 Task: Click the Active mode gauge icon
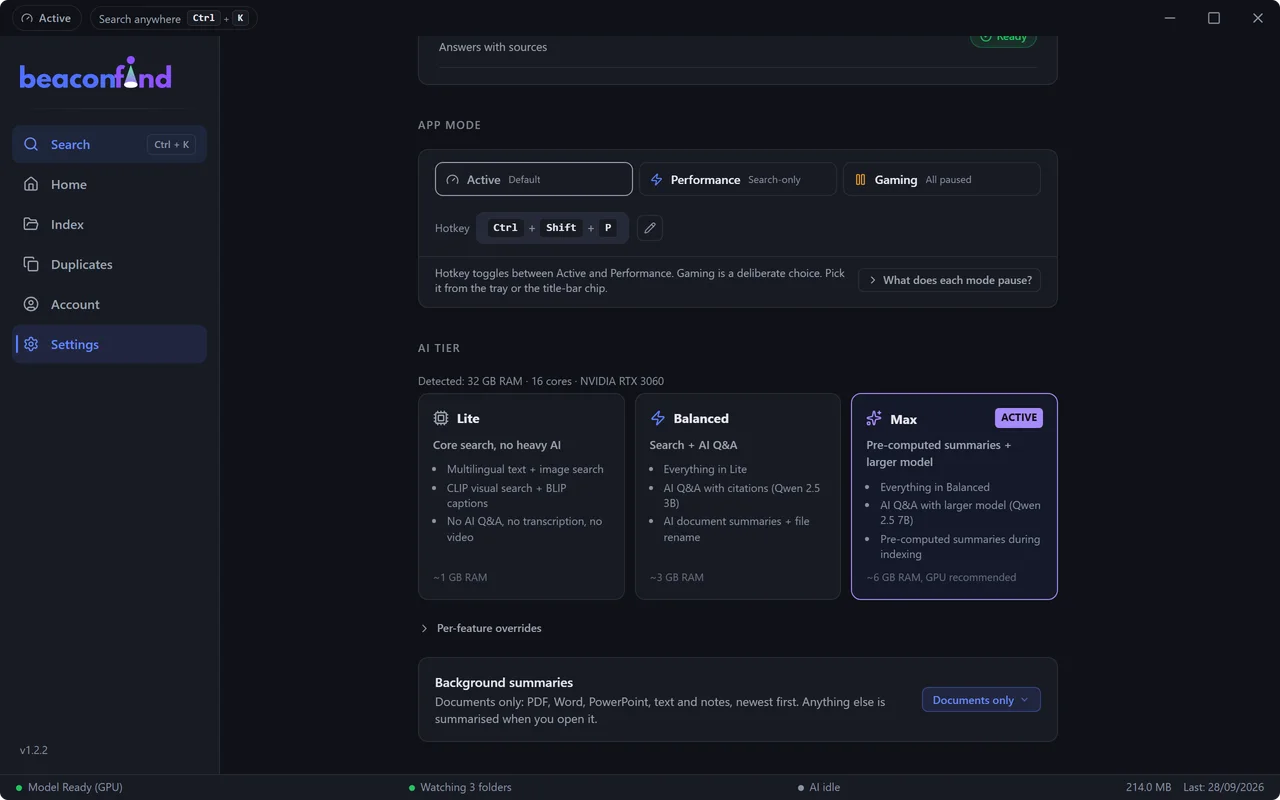click(453, 180)
